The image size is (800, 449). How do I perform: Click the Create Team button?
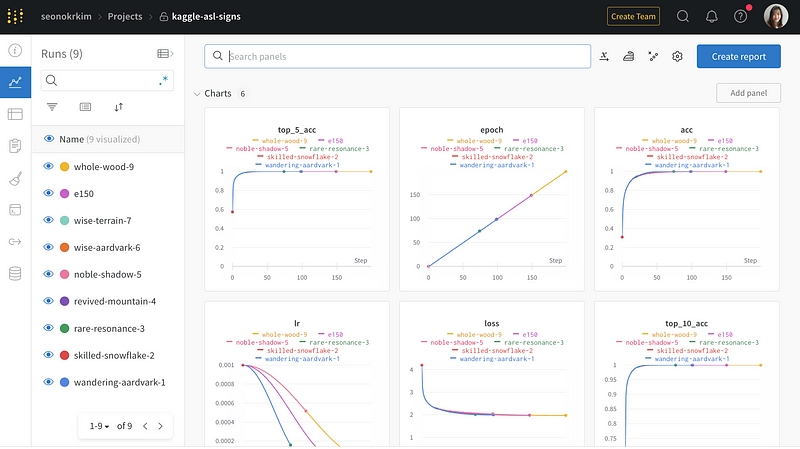tap(633, 16)
